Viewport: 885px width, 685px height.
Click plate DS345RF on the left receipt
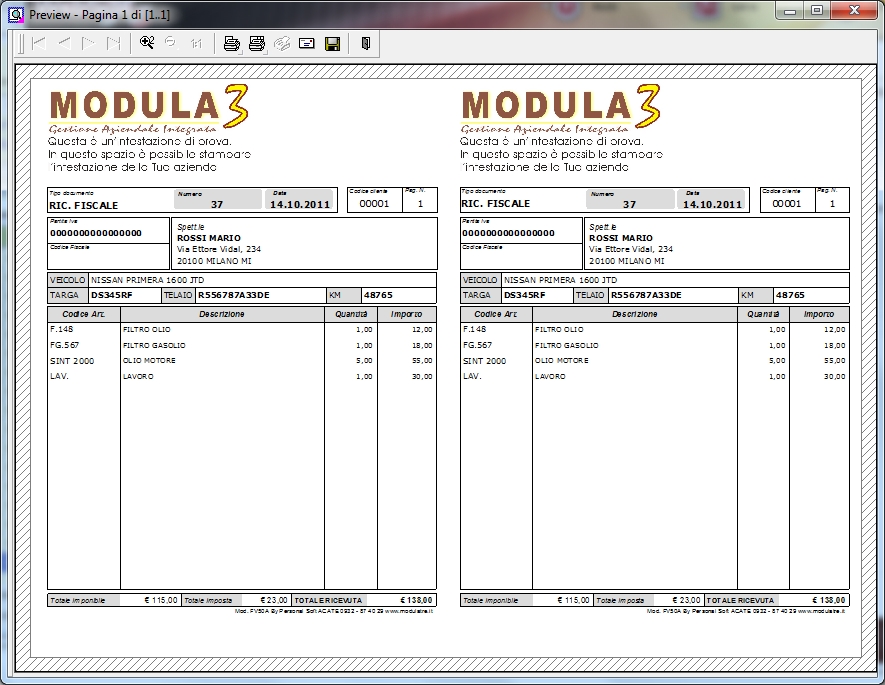tap(112, 295)
